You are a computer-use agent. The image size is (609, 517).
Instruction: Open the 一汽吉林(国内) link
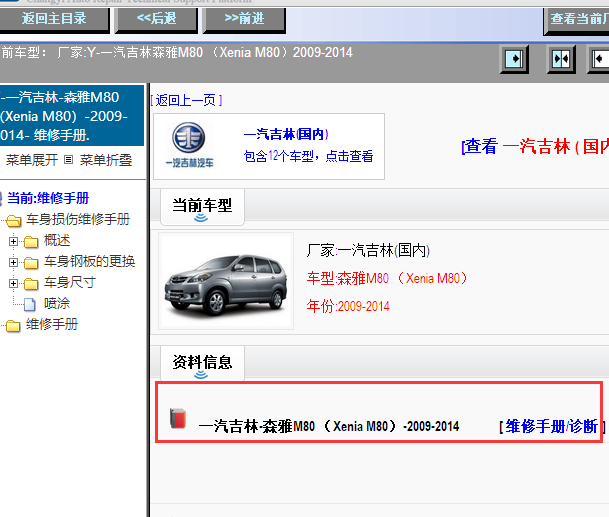click(x=286, y=134)
